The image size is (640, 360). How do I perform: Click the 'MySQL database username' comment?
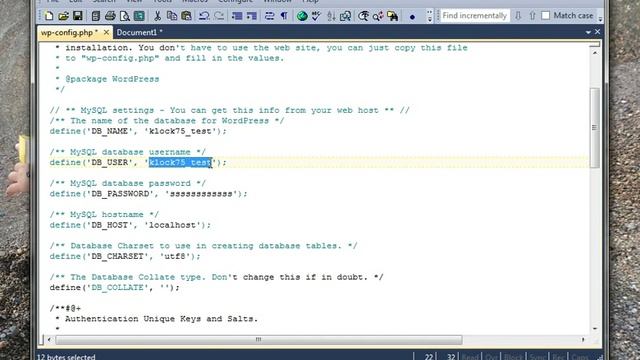pos(128,152)
